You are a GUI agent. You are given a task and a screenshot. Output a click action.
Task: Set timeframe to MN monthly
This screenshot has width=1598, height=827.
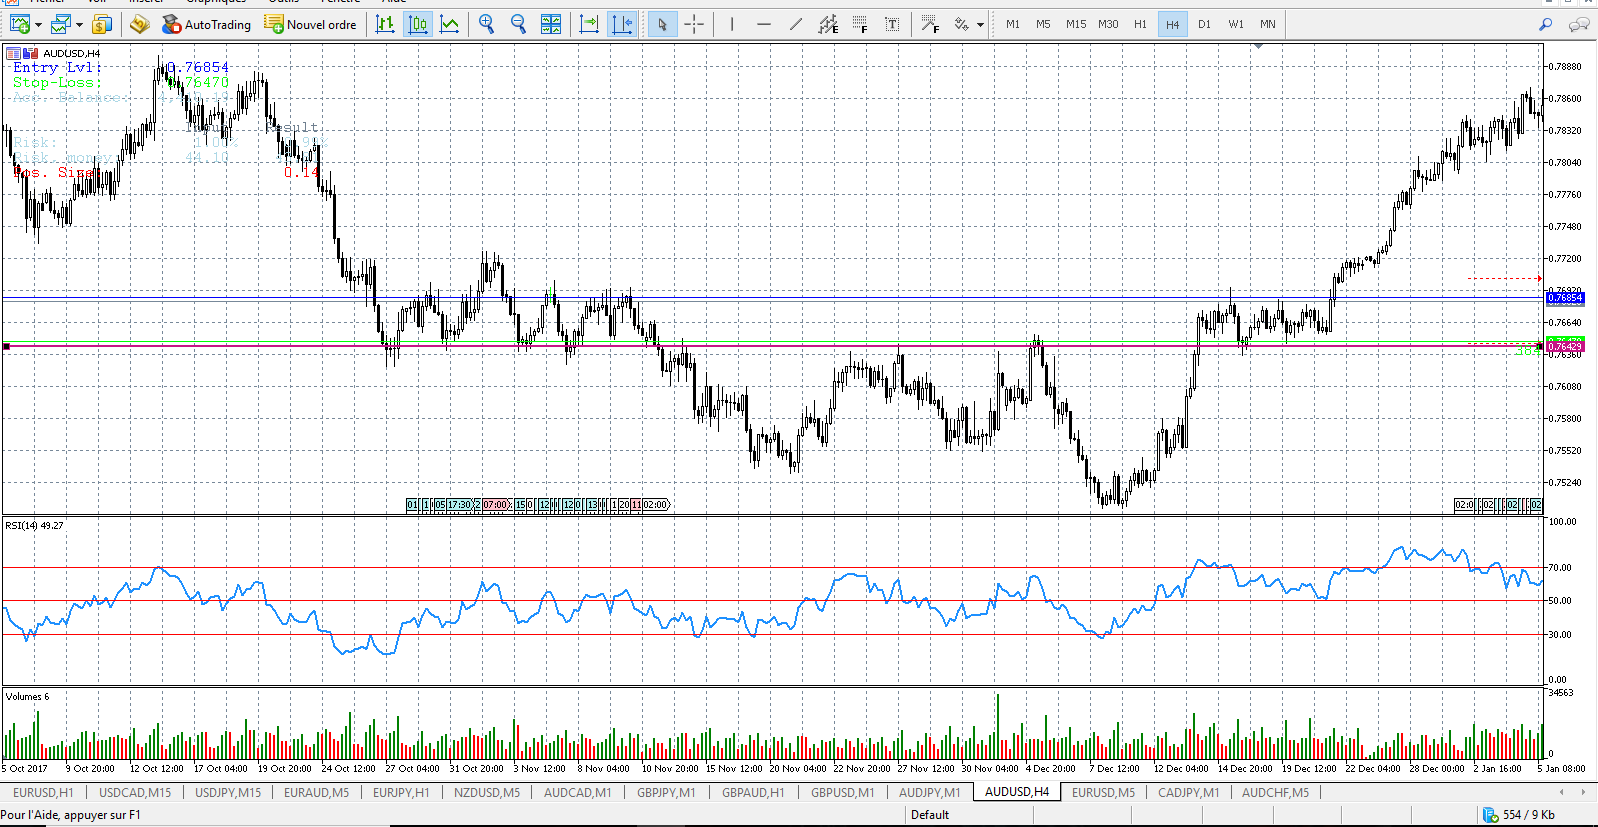click(x=1268, y=24)
